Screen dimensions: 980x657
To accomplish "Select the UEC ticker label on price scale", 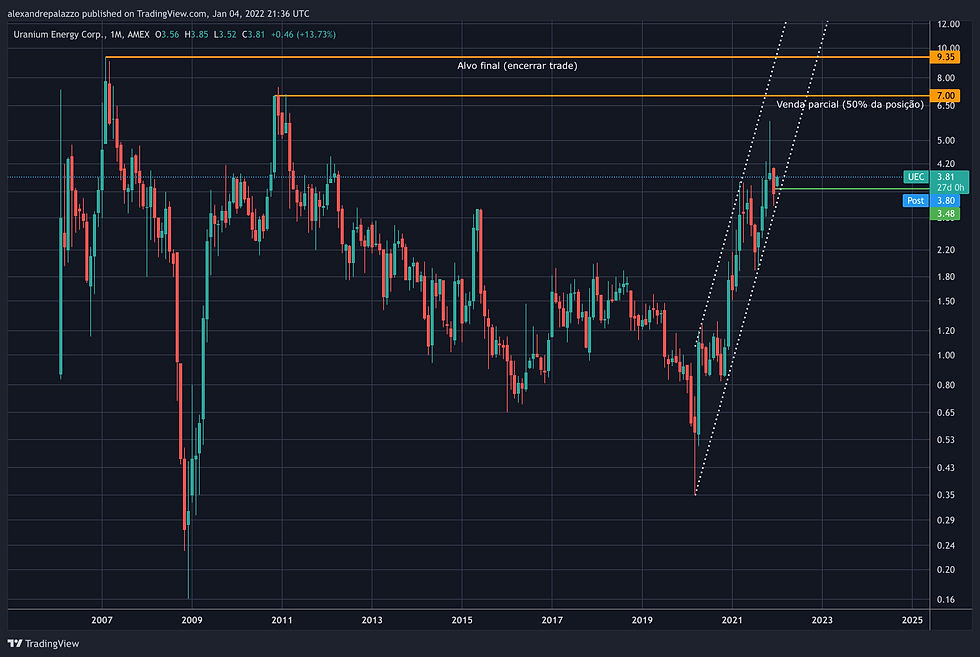I will (915, 177).
